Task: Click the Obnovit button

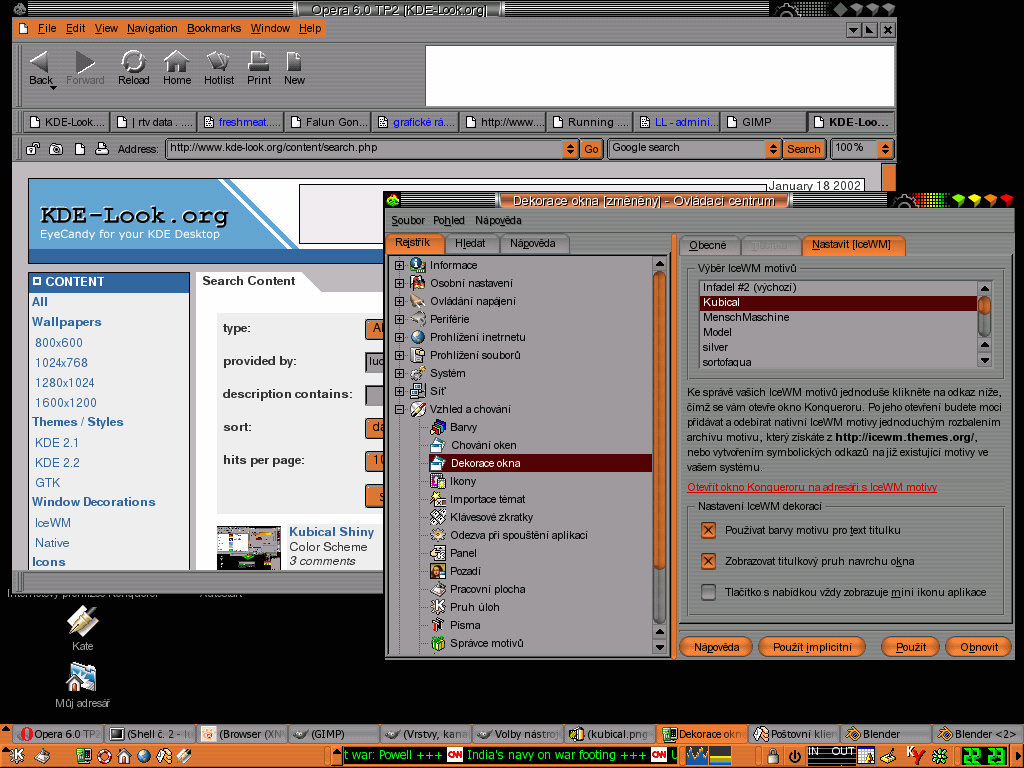Action: point(979,647)
